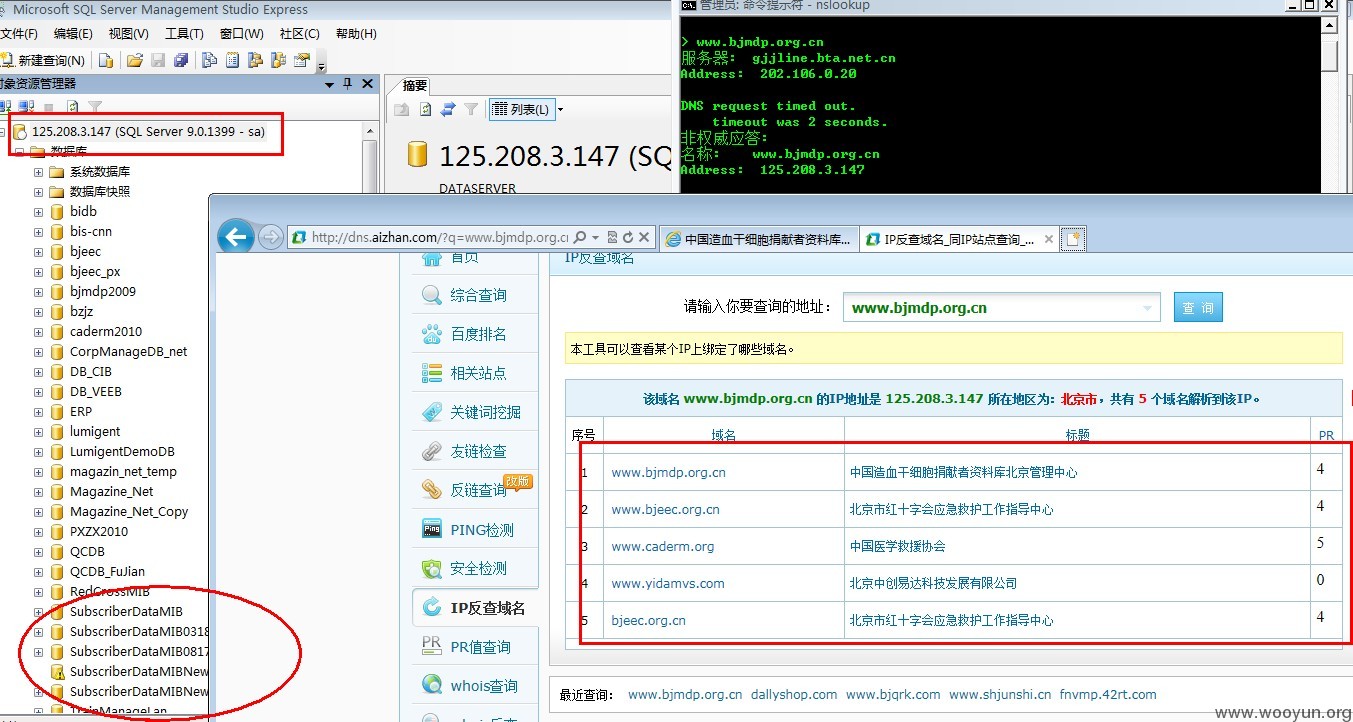Expand the 系统数据库 folder
This screenshot has width=1353, height=722.
click(x=39, y=172)
